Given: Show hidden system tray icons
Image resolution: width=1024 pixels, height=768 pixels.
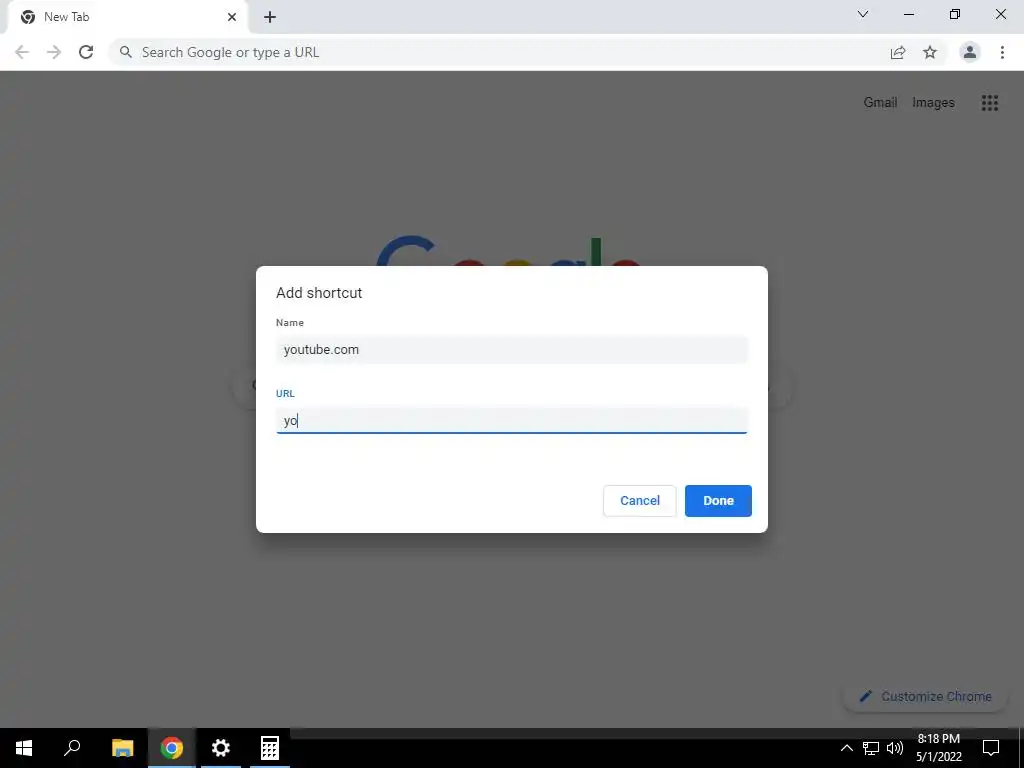Looking at the screenshot, I should (x=846, y=748).
